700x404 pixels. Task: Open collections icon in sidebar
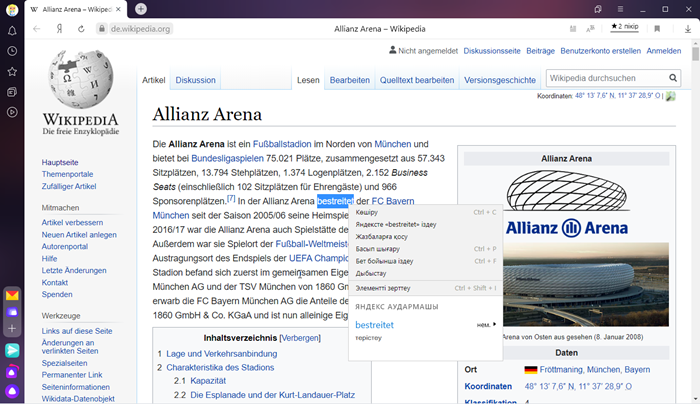12,92
